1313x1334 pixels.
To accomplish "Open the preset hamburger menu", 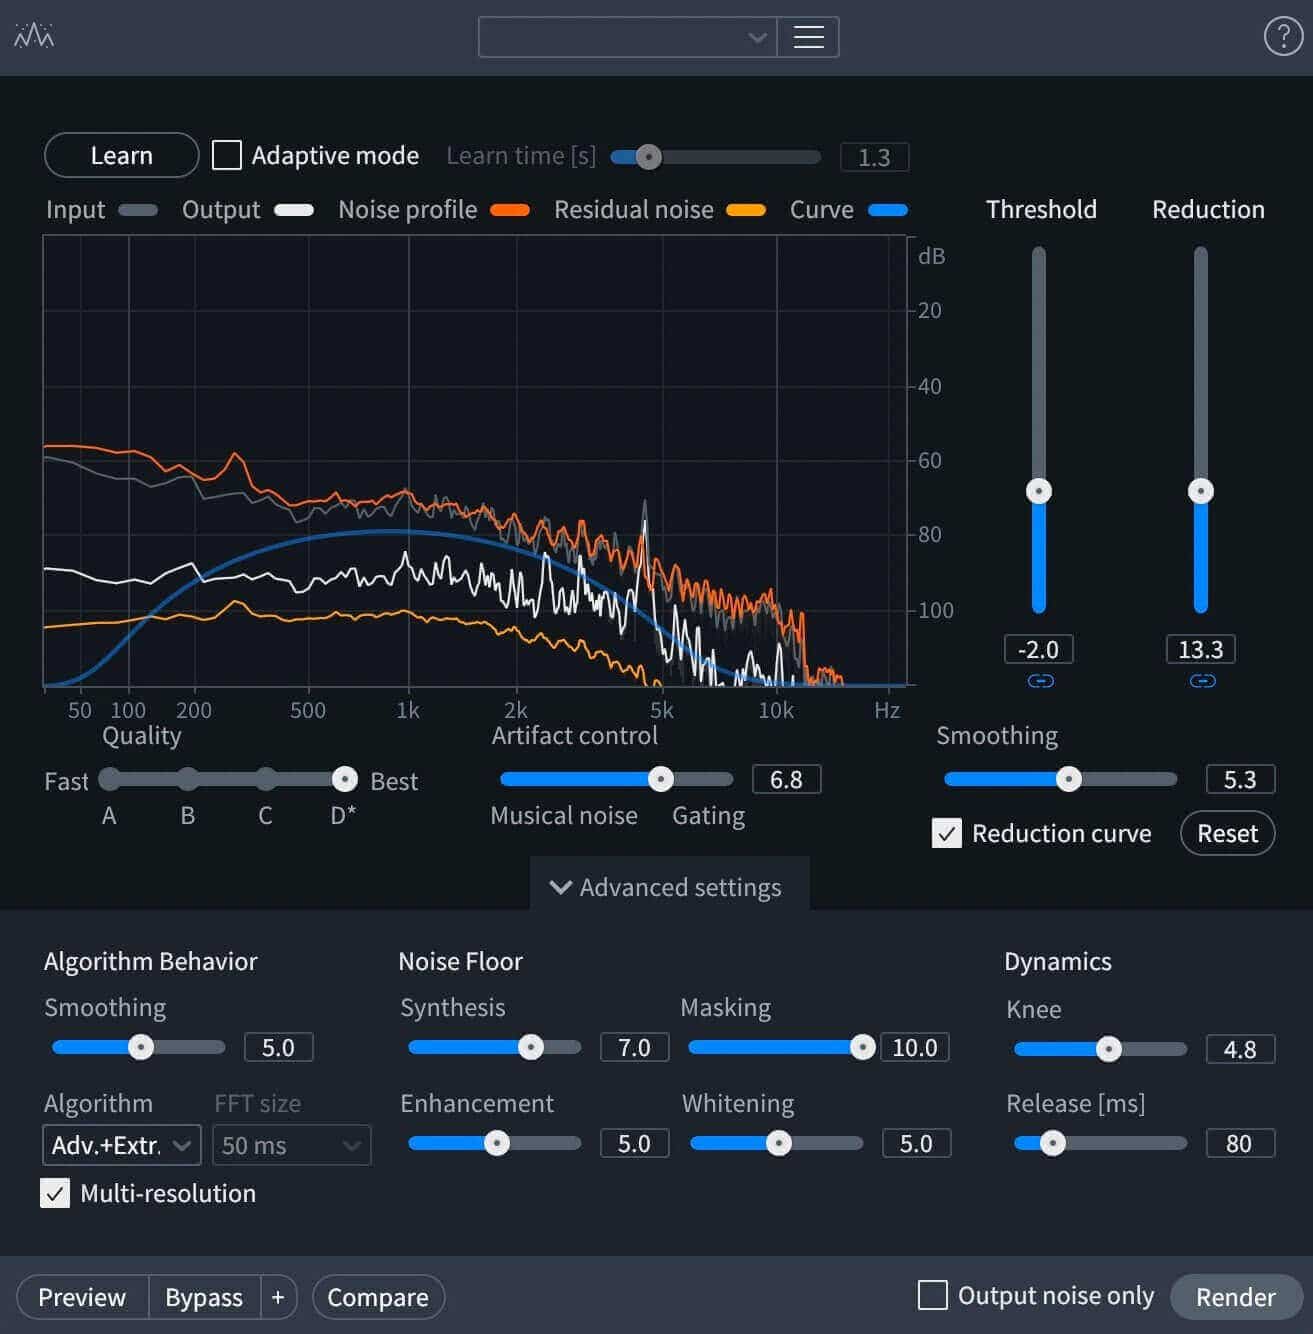I will 808,37.
